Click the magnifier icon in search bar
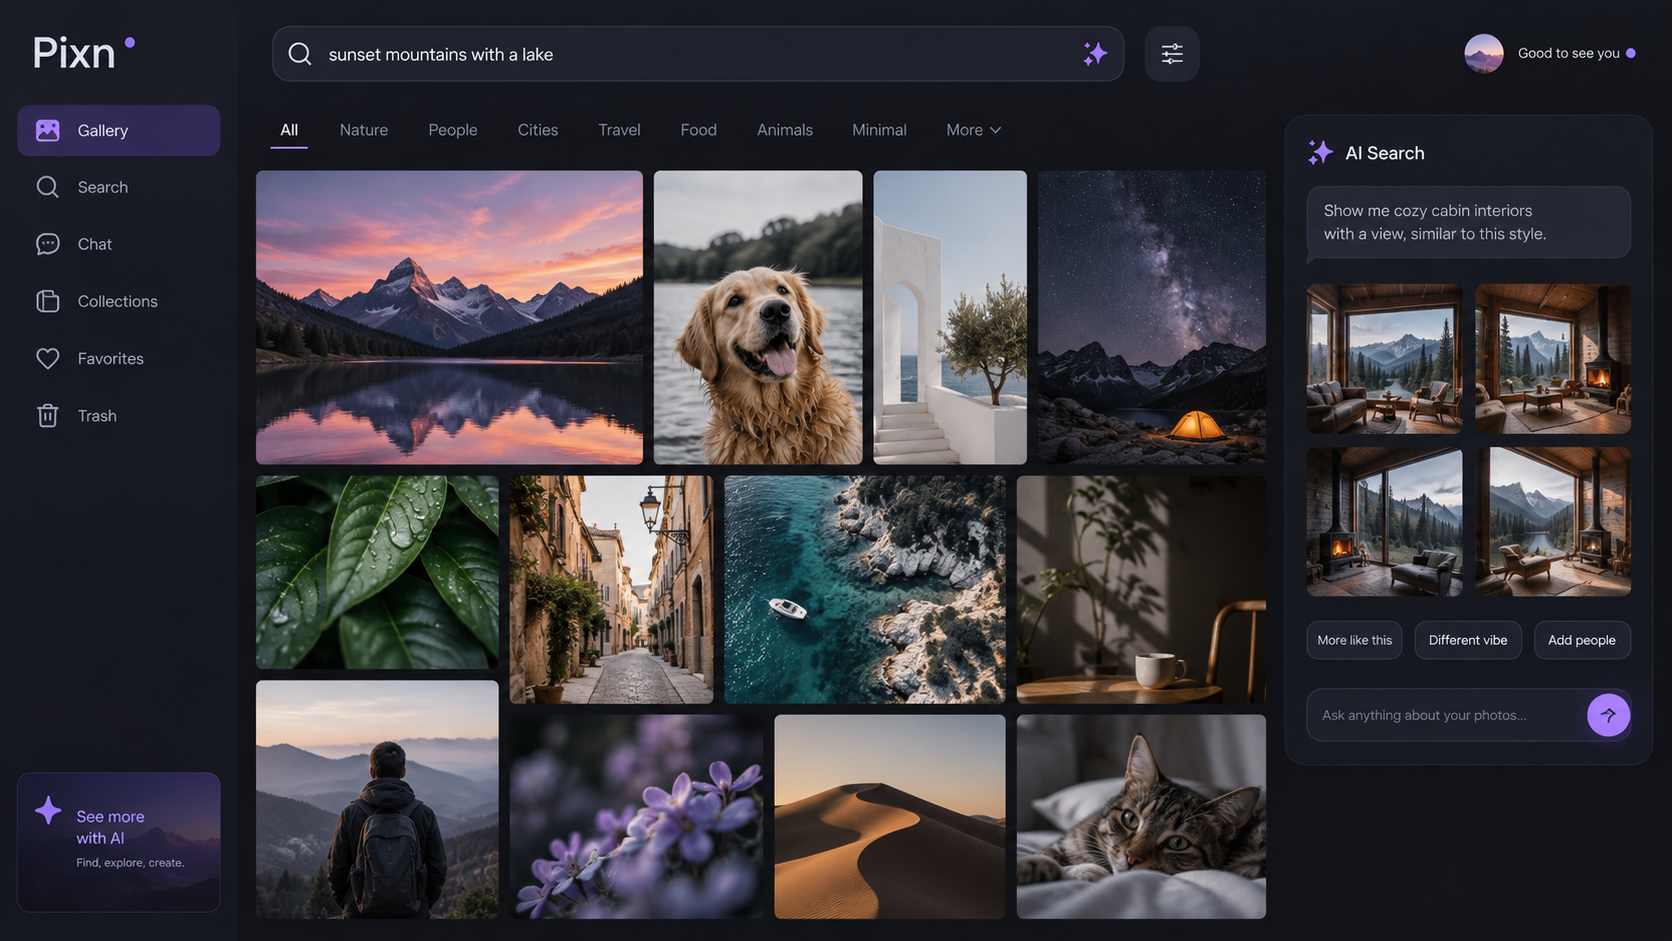Image resolution: width=1672 pixels, height=941 pixels. click(x=300, y=54)
